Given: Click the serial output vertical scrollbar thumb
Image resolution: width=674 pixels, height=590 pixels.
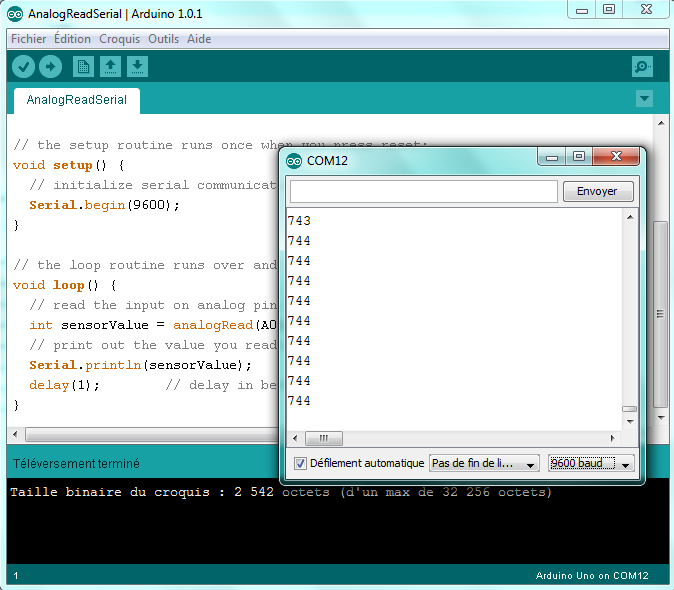Looking at the screenshot, I should 630,409.
